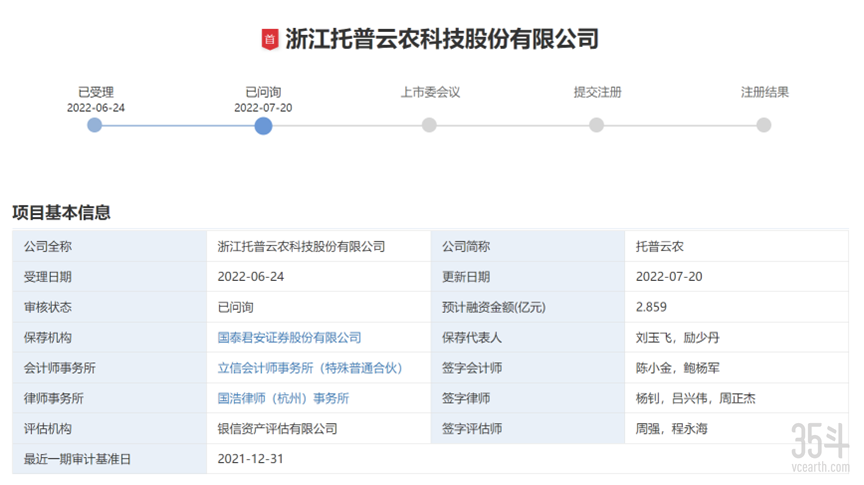864x485 pixels.
Task: Click the 注册结果 stage label
Action: [765, 92]
